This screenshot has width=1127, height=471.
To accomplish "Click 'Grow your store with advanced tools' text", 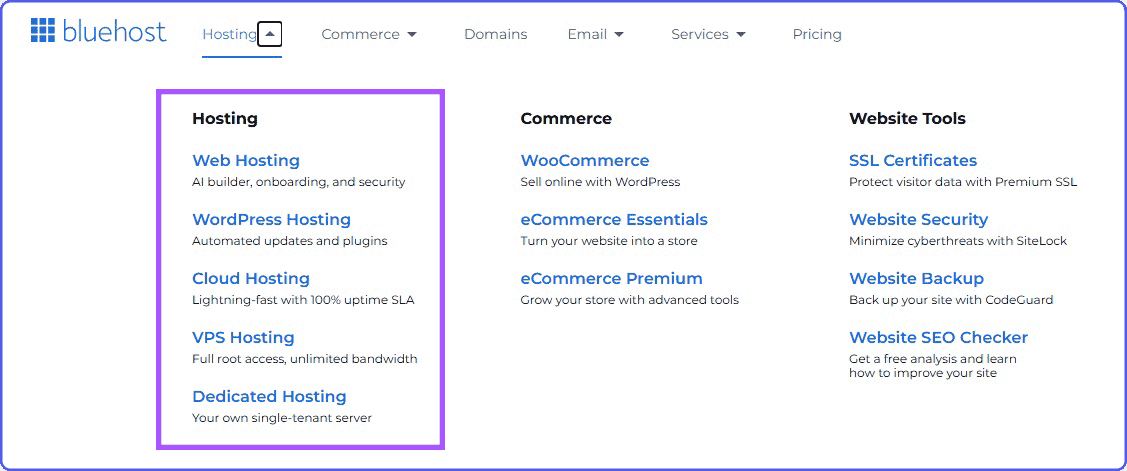I will pyautogui.click(x=630, y=300).
